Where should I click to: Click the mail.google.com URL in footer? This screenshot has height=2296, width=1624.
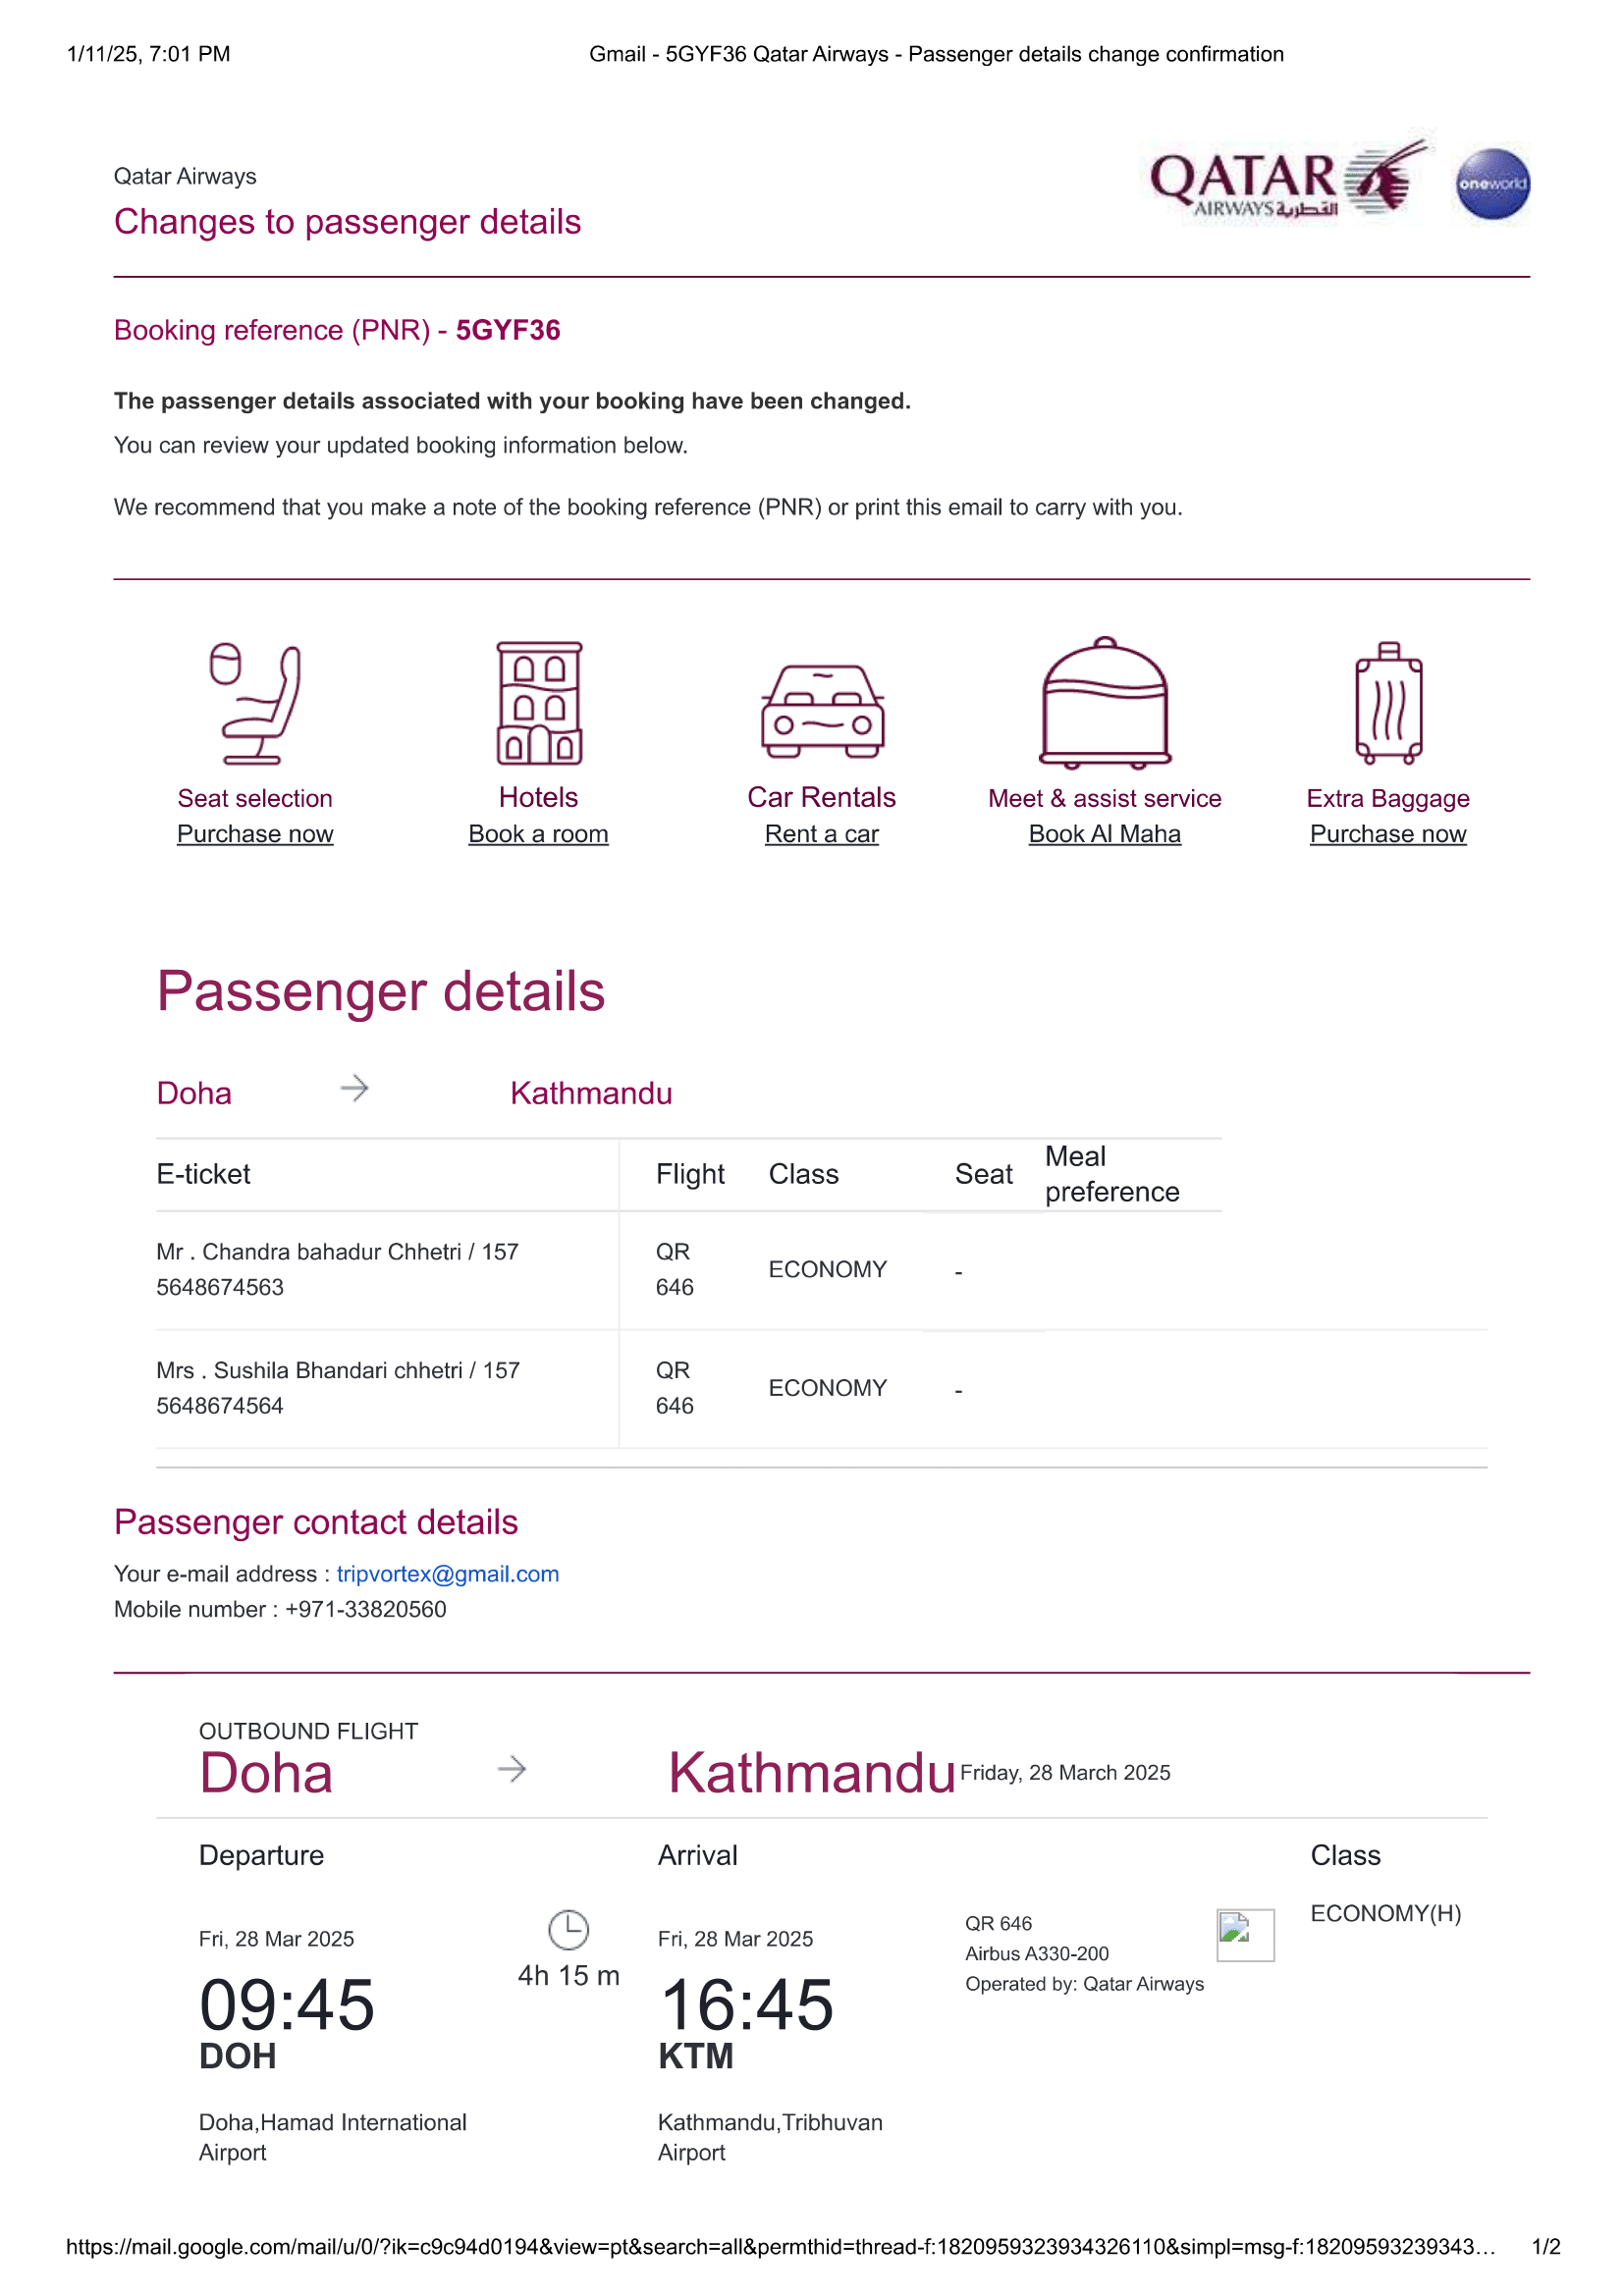[780, 2247]
